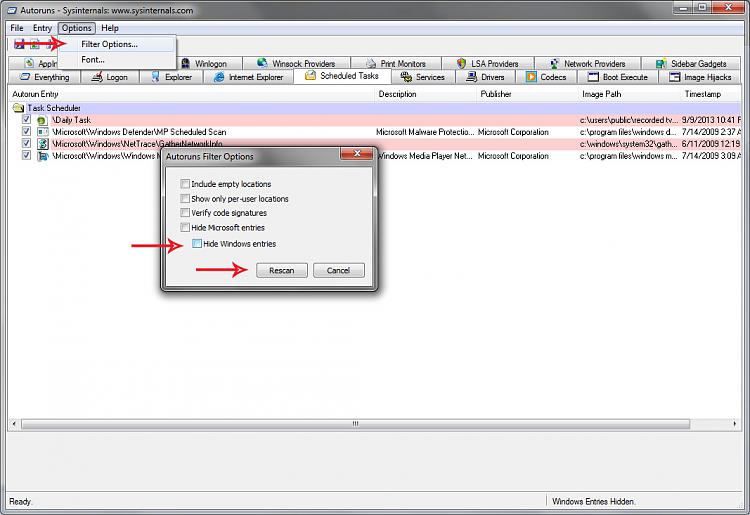Click the 'Windows Entries Hidden.' status text
Screen dimensions: 750x515
[x=594, y=502]
